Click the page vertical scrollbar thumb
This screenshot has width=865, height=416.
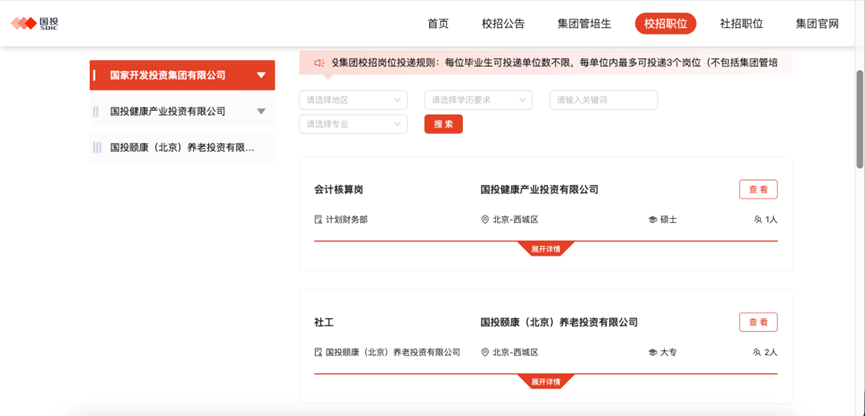click(859, 118)
